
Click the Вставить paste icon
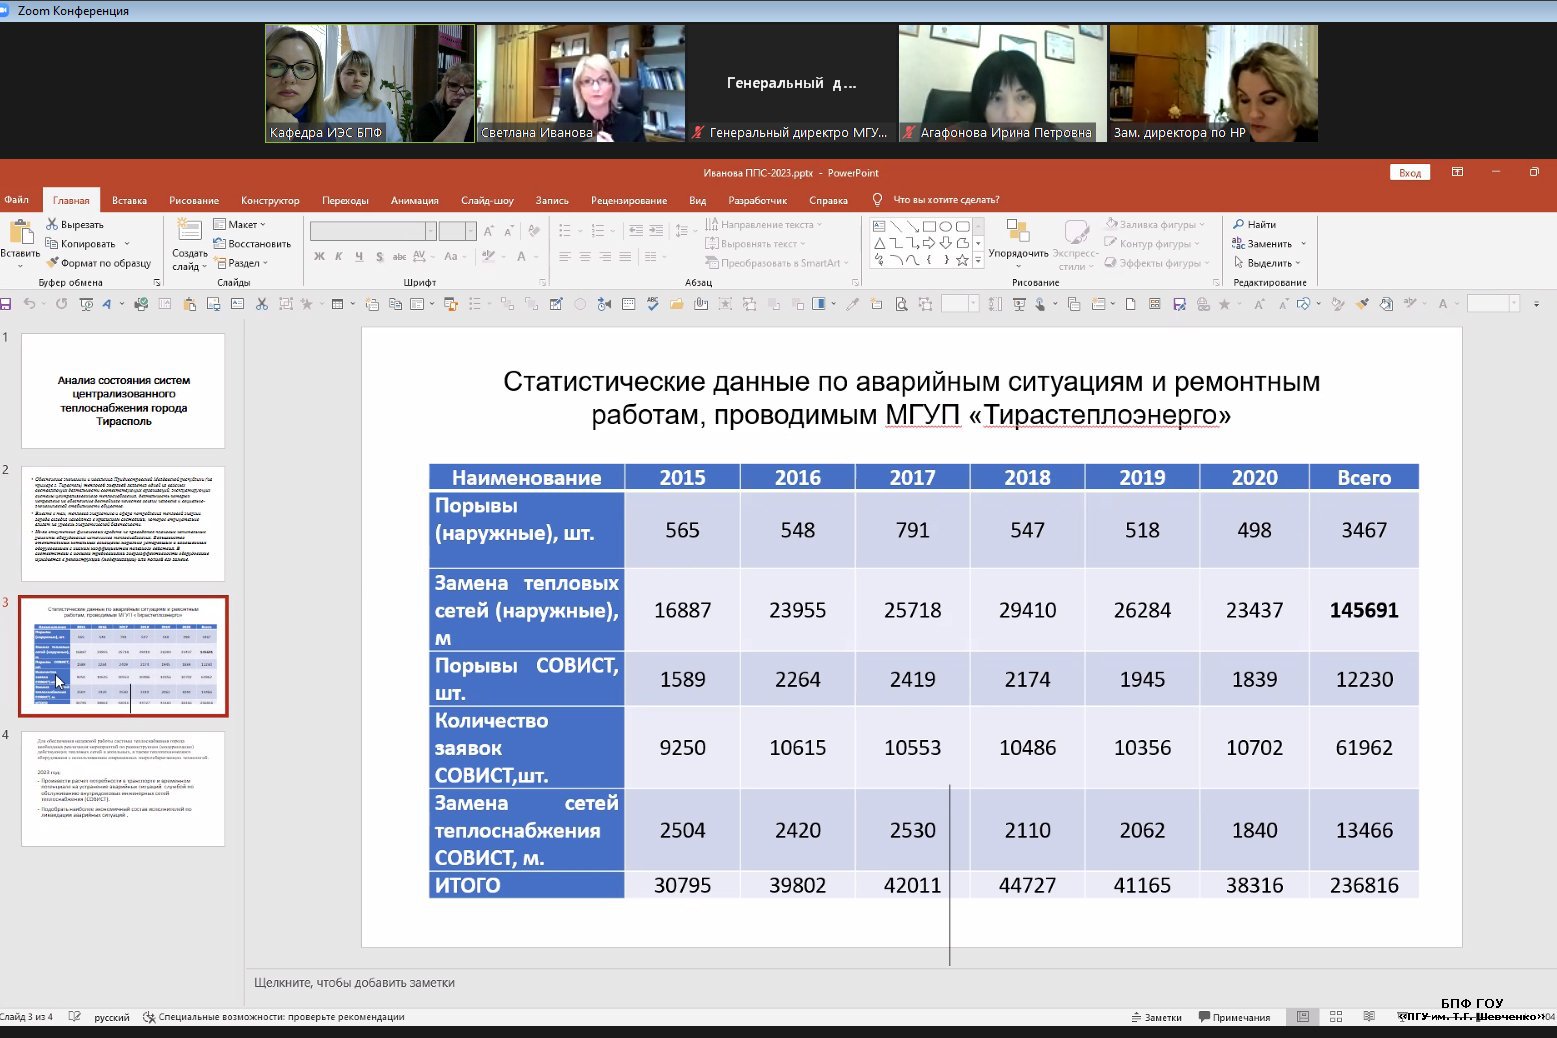20,232
